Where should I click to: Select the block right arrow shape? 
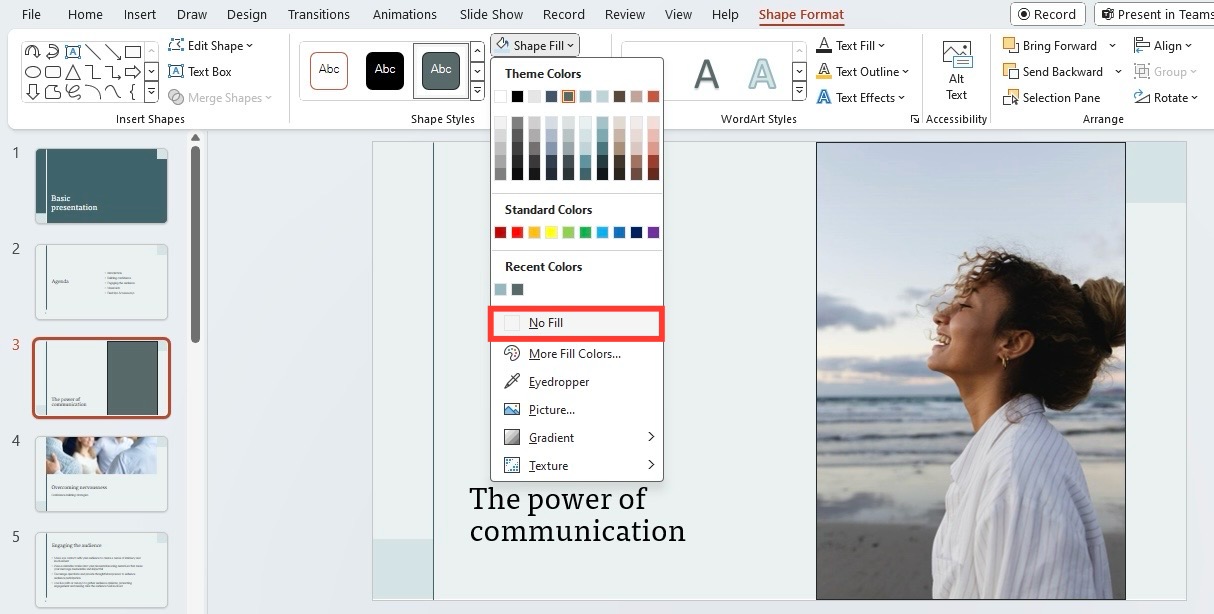[133, 72]
